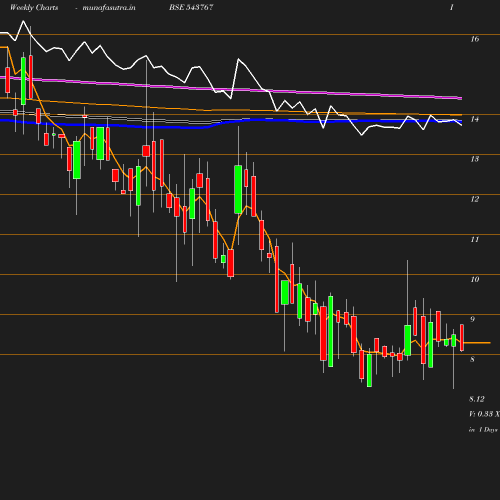
Task: Click the price axis label 11
Action: click(475, 239)
